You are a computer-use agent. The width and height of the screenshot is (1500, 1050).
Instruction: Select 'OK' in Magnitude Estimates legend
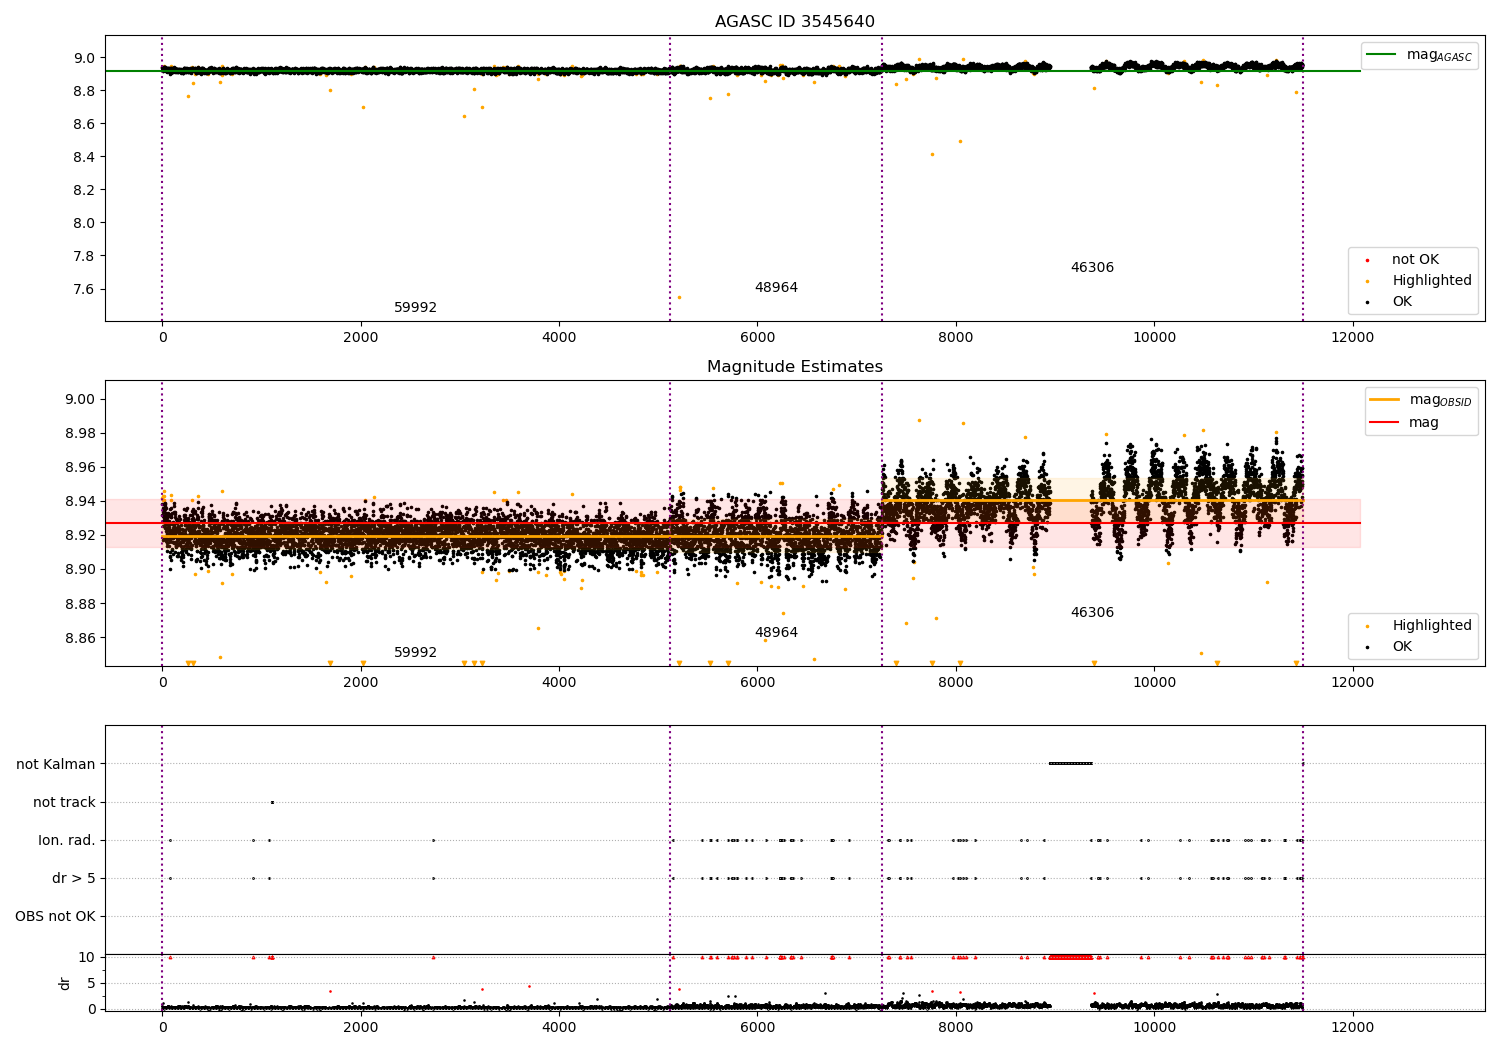click(1402, 647)
